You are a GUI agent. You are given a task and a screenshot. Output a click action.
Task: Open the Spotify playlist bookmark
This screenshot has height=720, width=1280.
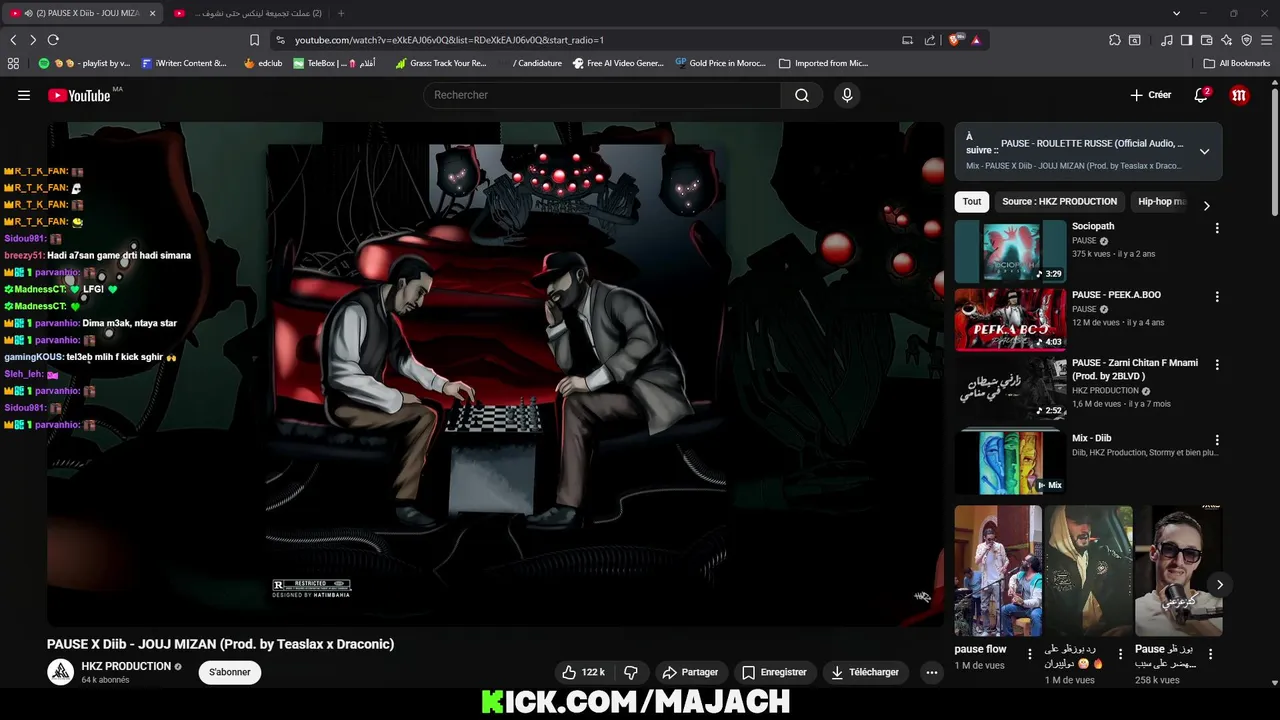click(84, 63)
